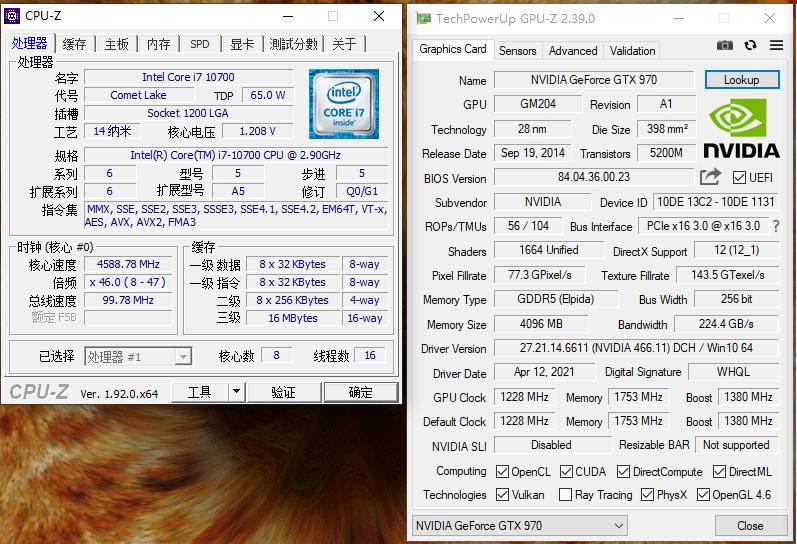Minimize the GPU-Z window
This screenshot has width=797, height=544.
point(679,18)
